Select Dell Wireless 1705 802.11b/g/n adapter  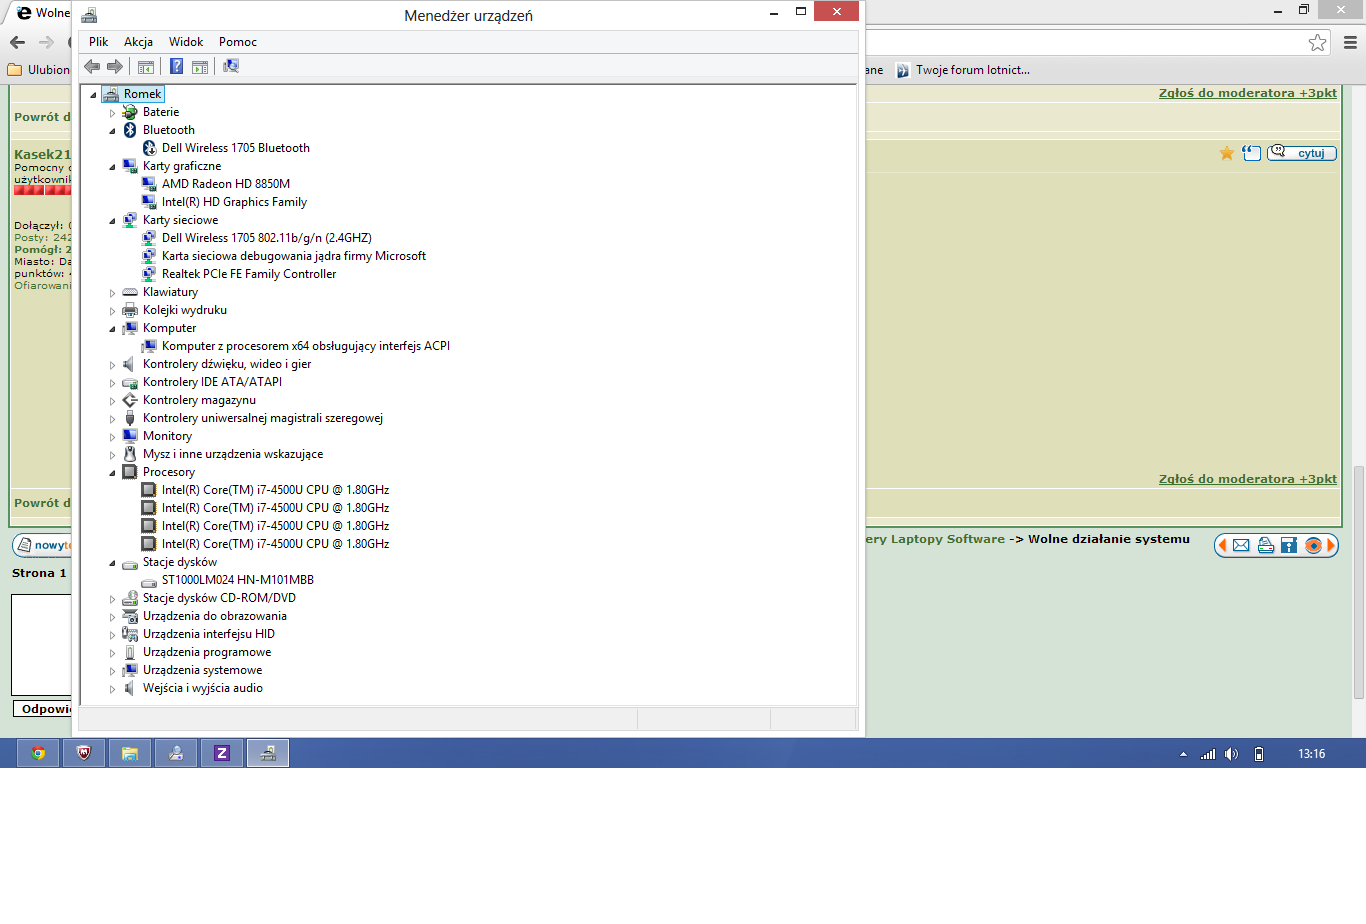click(x=267, y=238)
